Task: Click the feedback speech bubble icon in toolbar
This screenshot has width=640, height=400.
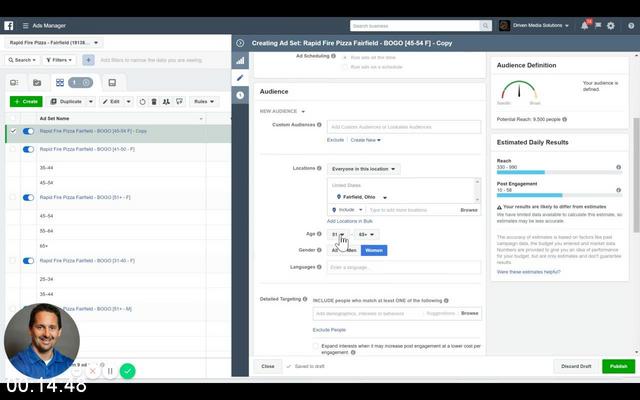Action: tap(179, 102)
